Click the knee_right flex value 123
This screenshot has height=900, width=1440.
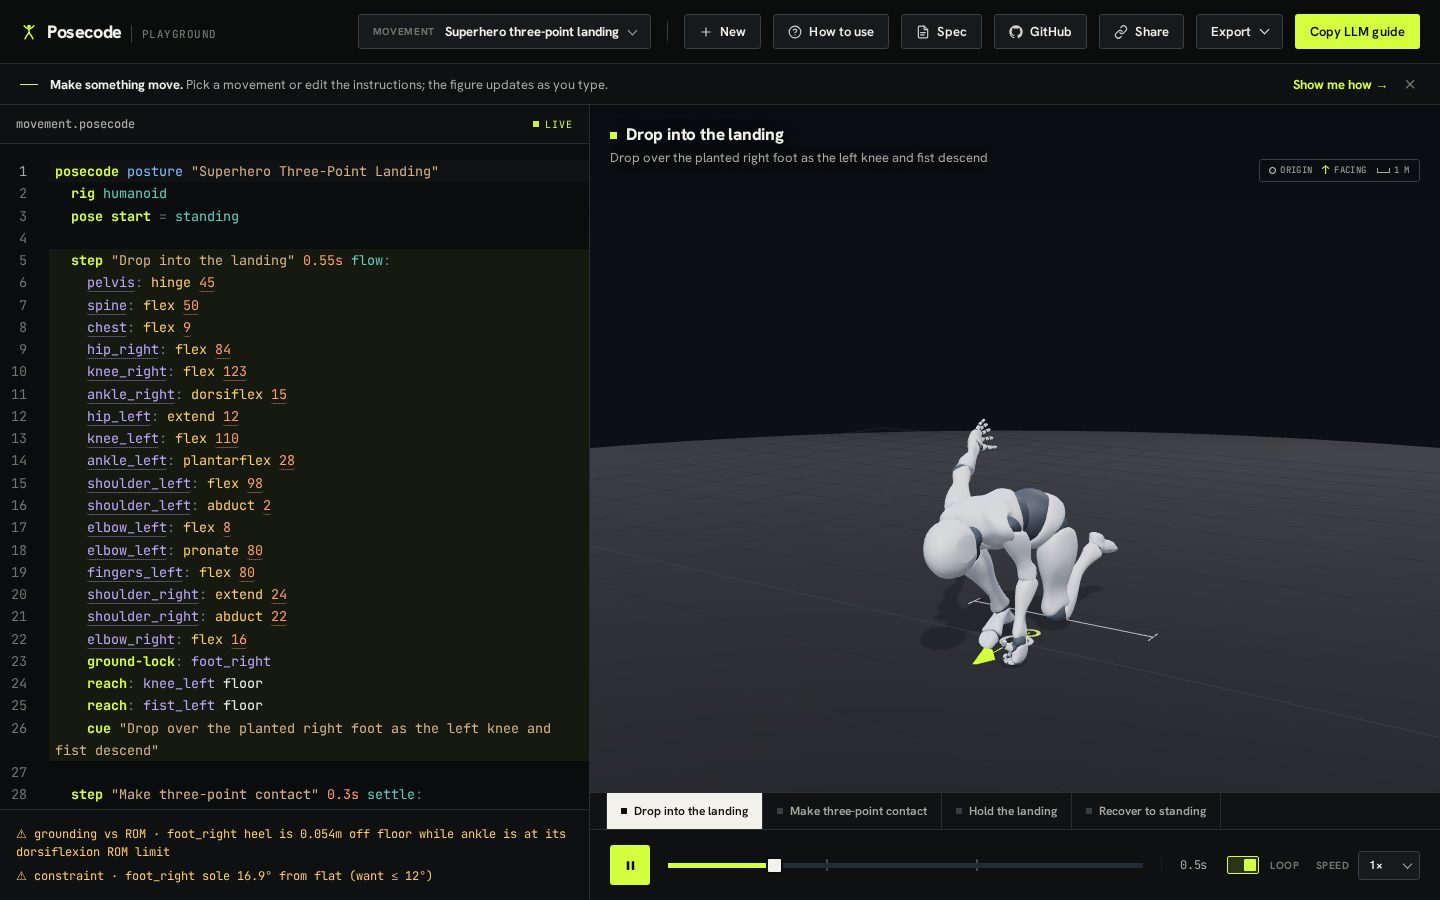(235, 372)
